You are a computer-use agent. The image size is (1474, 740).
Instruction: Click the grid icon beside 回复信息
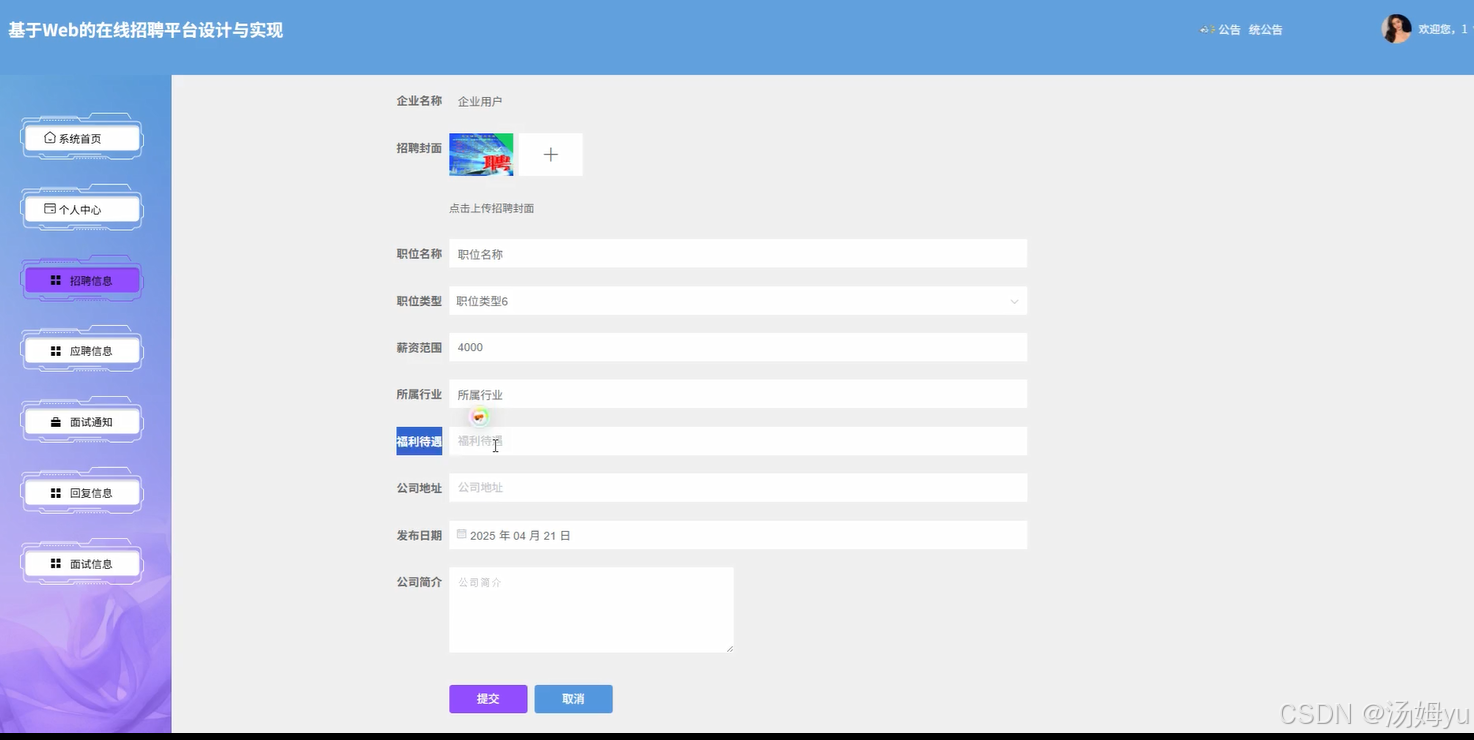coord(56,493)
